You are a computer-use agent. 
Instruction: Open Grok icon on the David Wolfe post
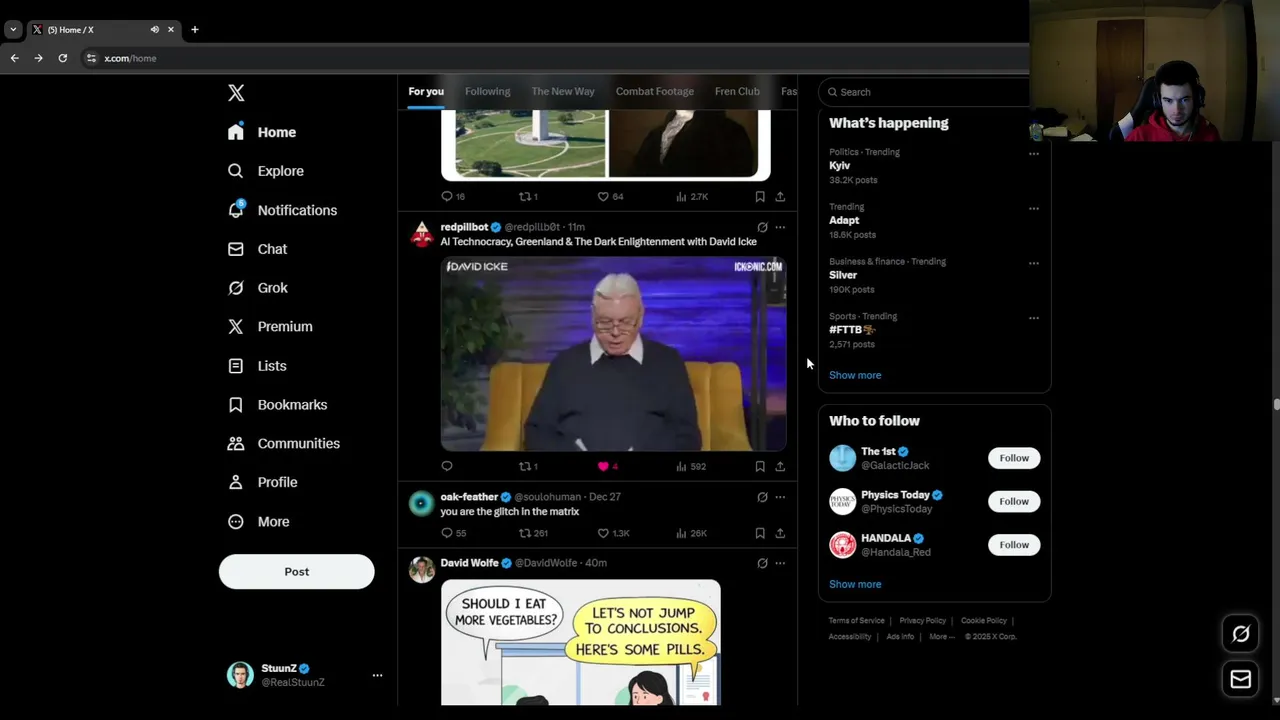pyautogui.click(x=762, y=563)
